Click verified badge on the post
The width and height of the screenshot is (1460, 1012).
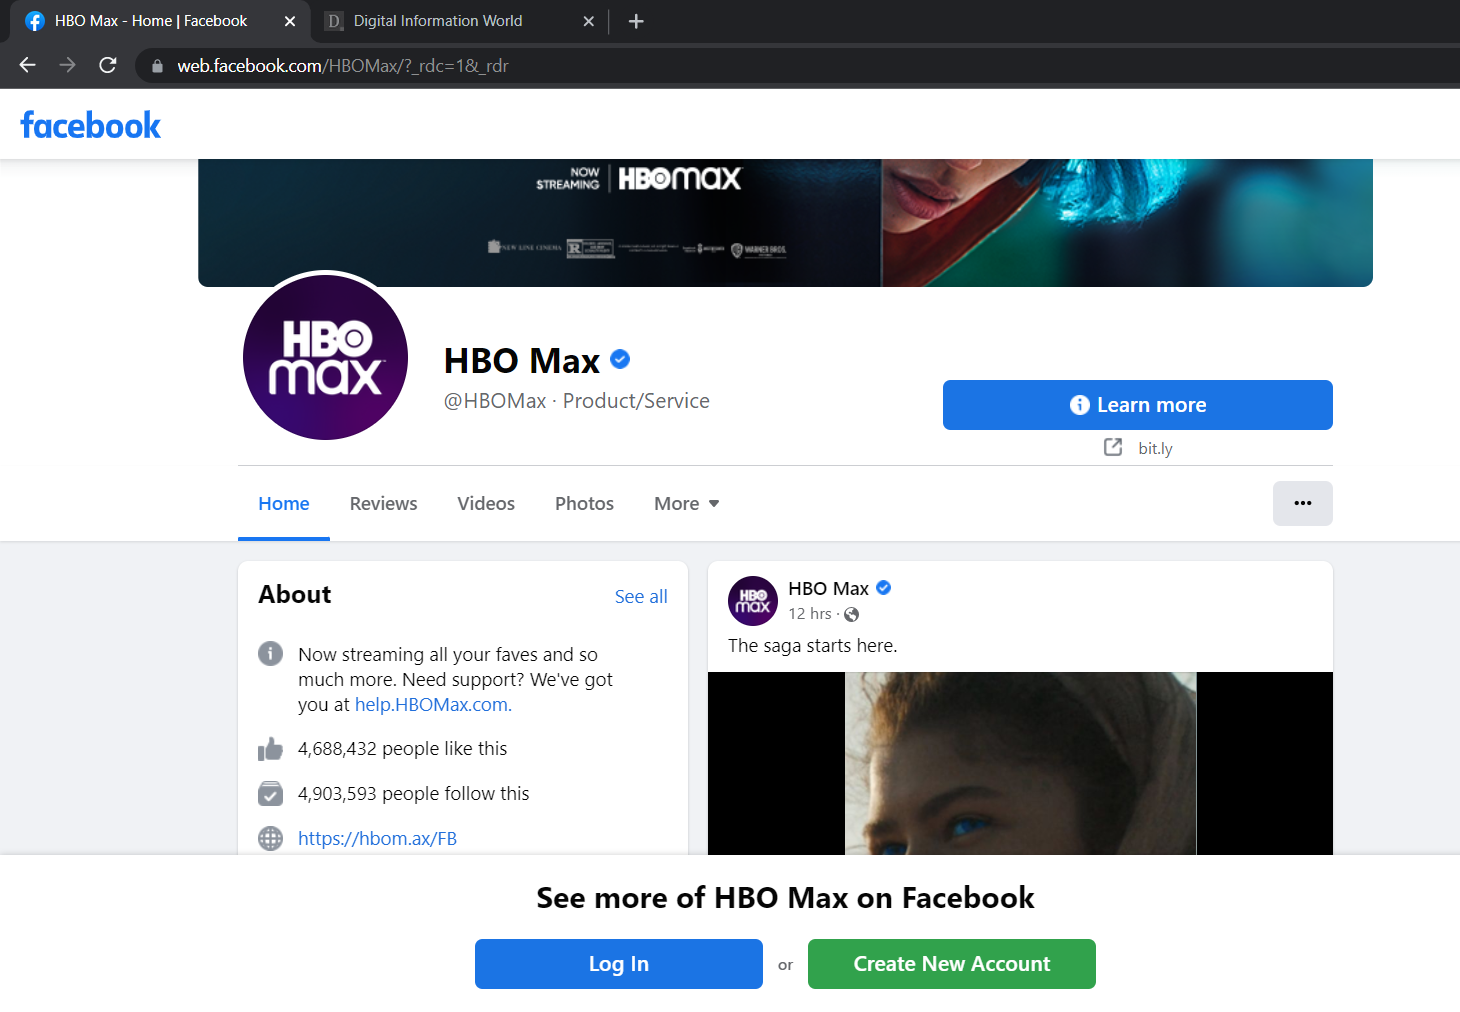tap(884, 588)
